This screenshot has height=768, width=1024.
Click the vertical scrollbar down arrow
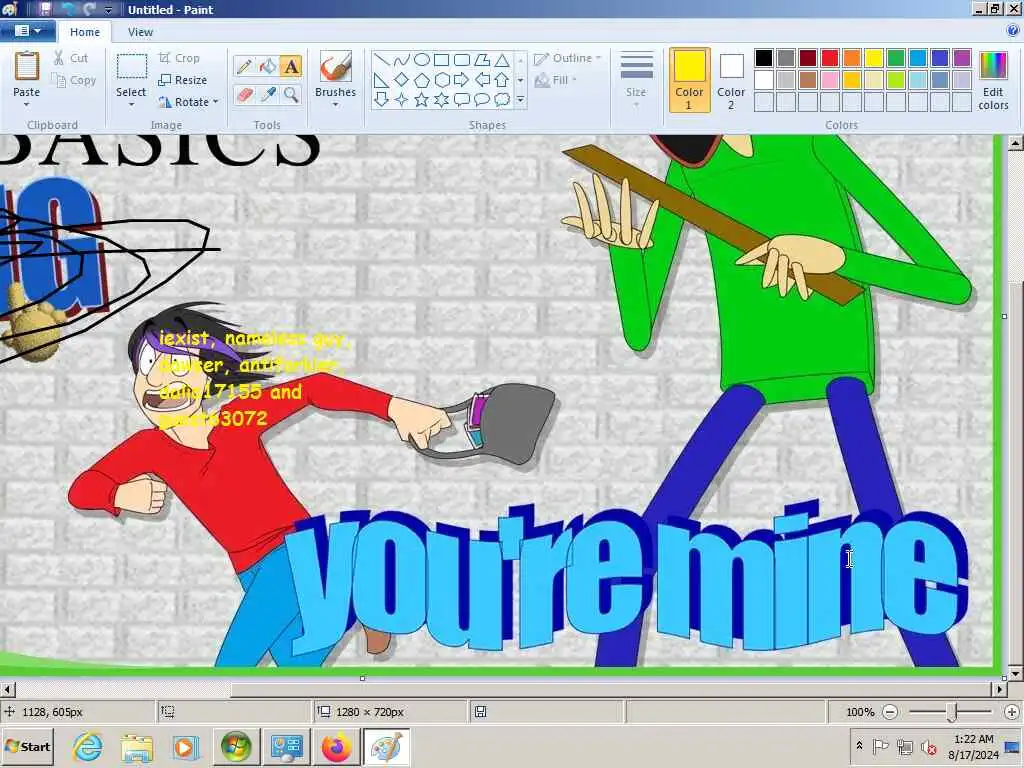click(1015, 673)
